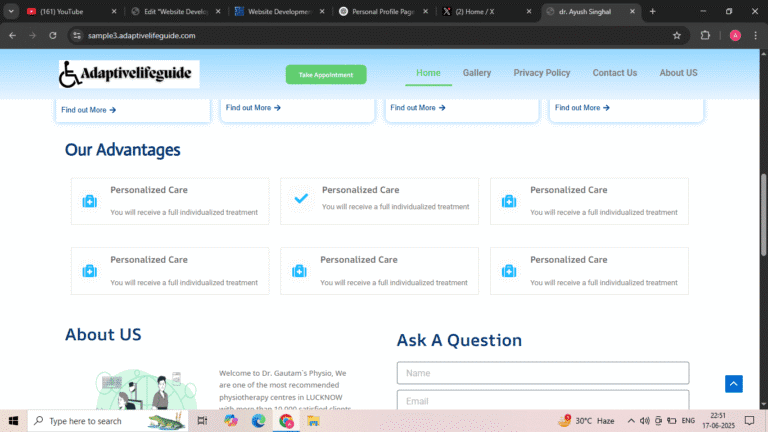The height and width of the screenshot is (432, 768).
Task: Click the checkmark icon in Personalized Care card
Action: [x=301, y=198]
